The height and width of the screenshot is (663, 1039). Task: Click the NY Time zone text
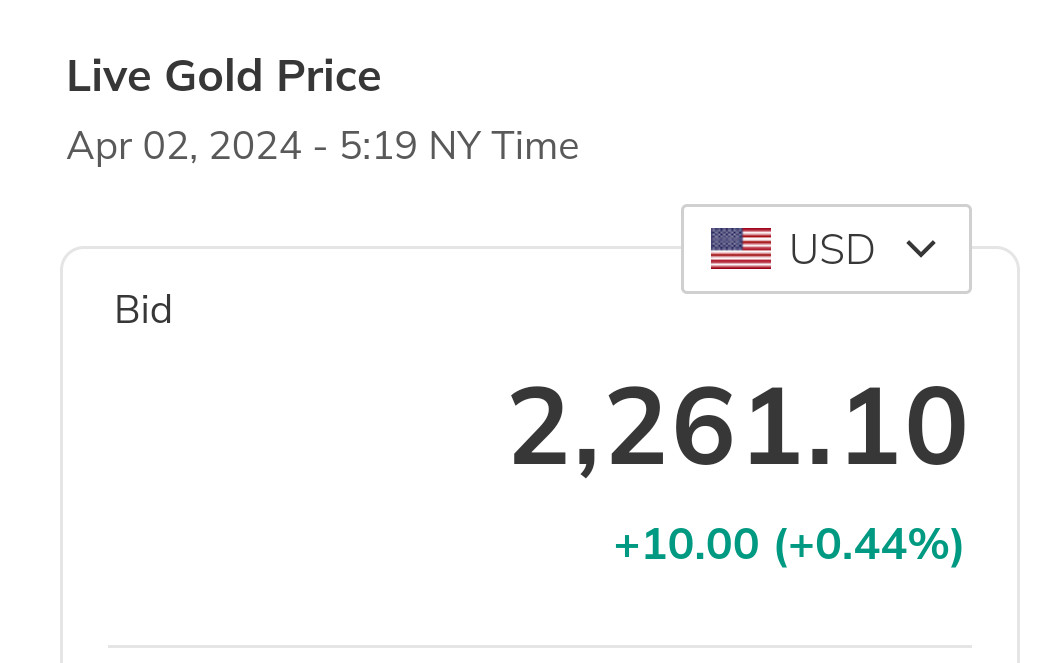click(x=504, y=147)
